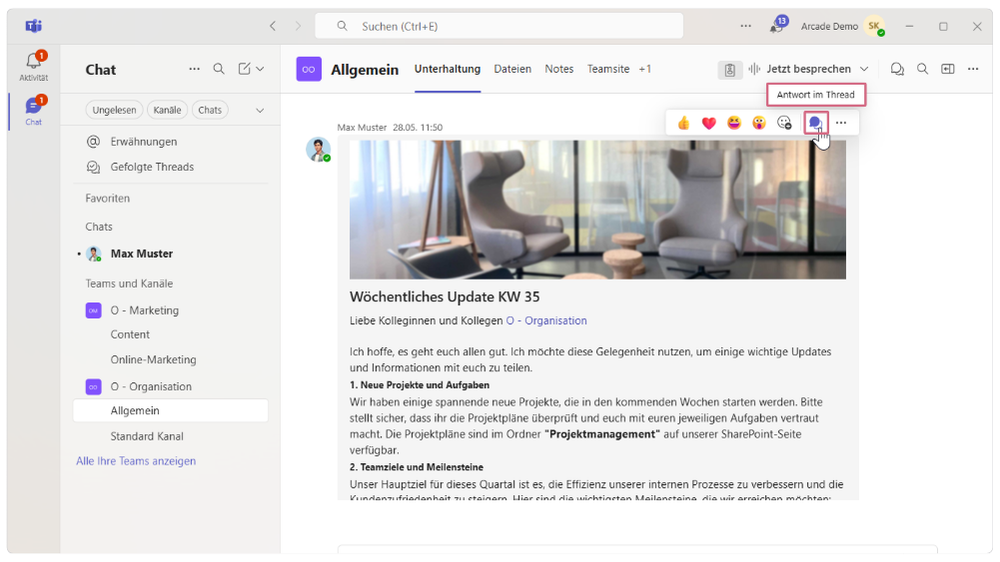Open Chat pane more options ellipsis
1000x562 pixels.
click(x=195, y=69)
